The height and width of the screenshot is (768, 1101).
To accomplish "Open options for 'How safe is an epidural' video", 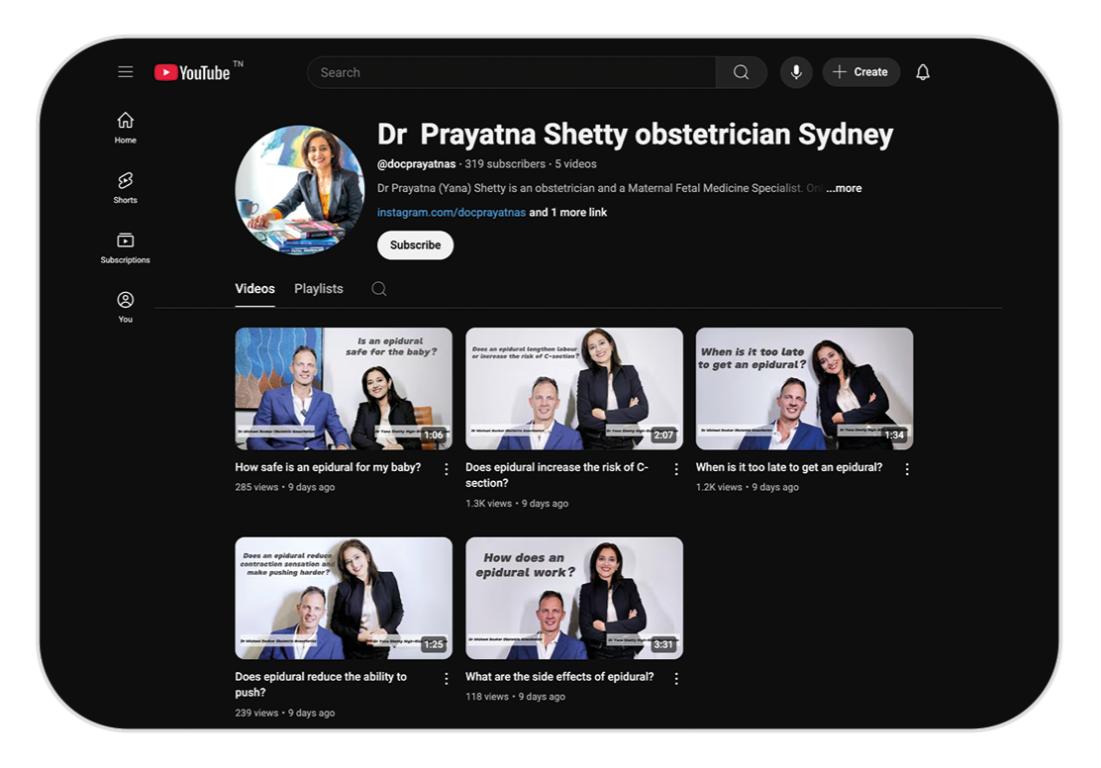I will pos(446,469).
